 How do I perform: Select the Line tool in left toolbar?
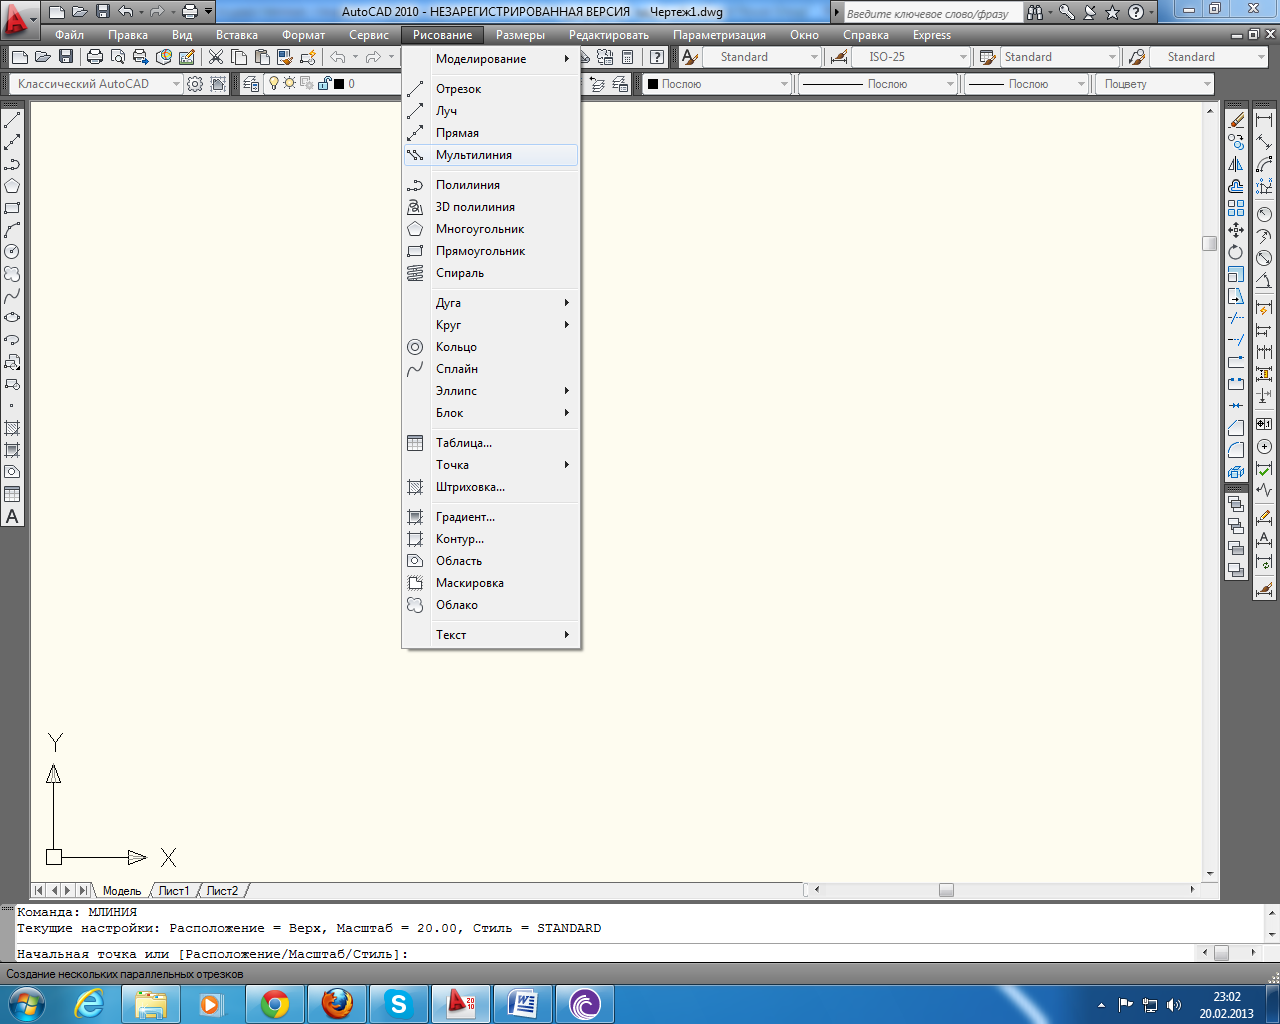(x=12, y=120)
